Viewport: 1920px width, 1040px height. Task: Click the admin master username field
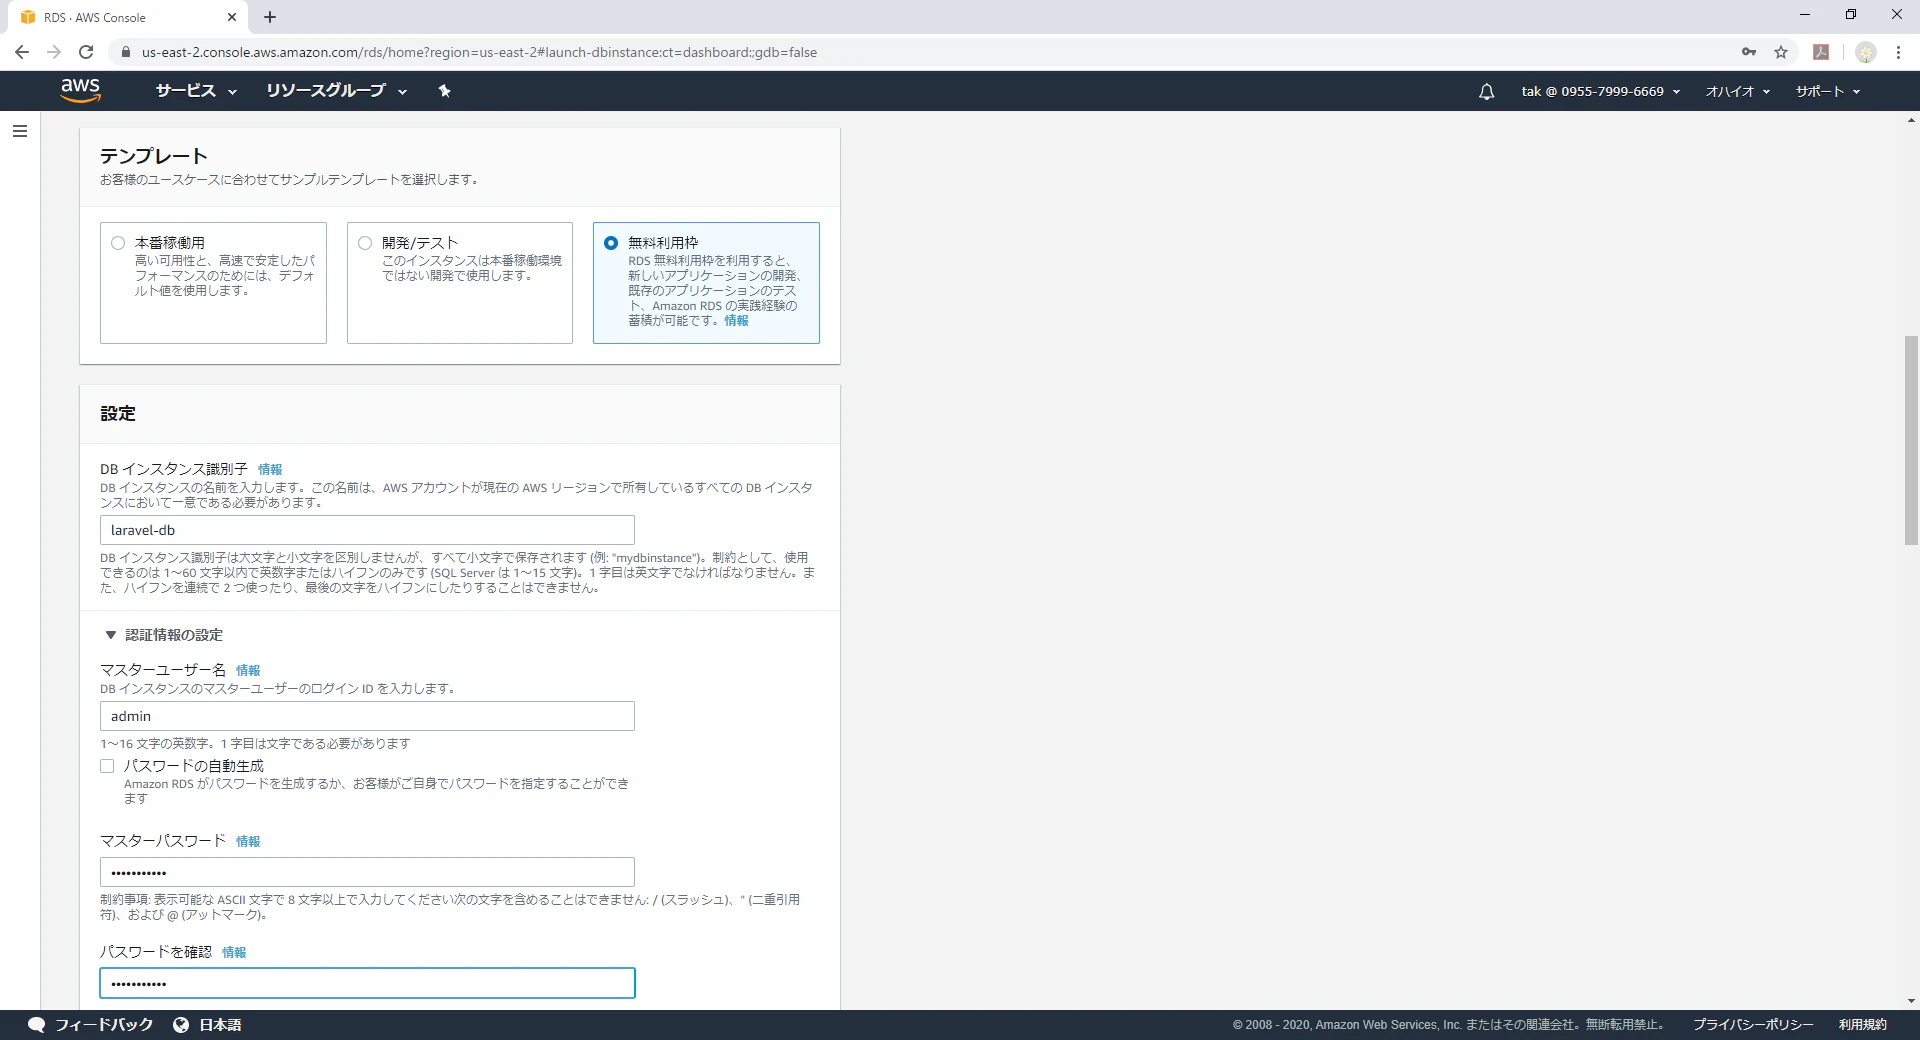tap(367, 716)
